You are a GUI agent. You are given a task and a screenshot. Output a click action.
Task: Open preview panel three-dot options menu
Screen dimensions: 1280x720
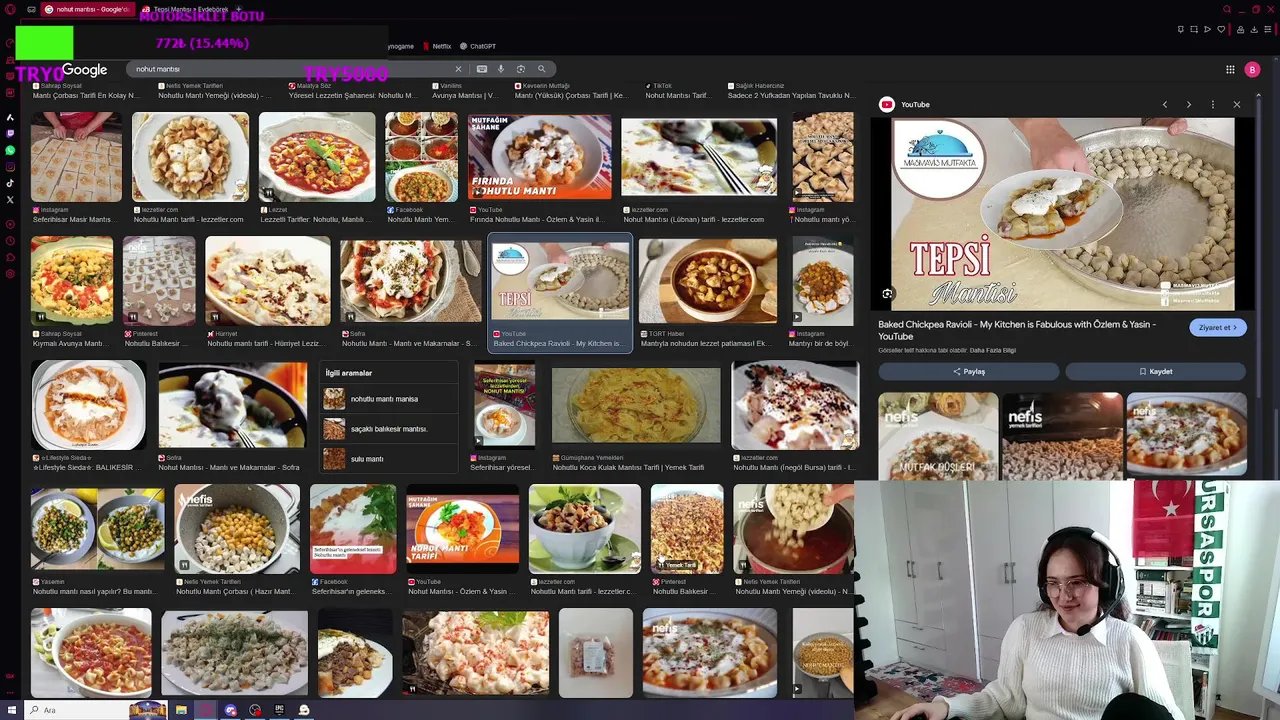(1213, 104)
